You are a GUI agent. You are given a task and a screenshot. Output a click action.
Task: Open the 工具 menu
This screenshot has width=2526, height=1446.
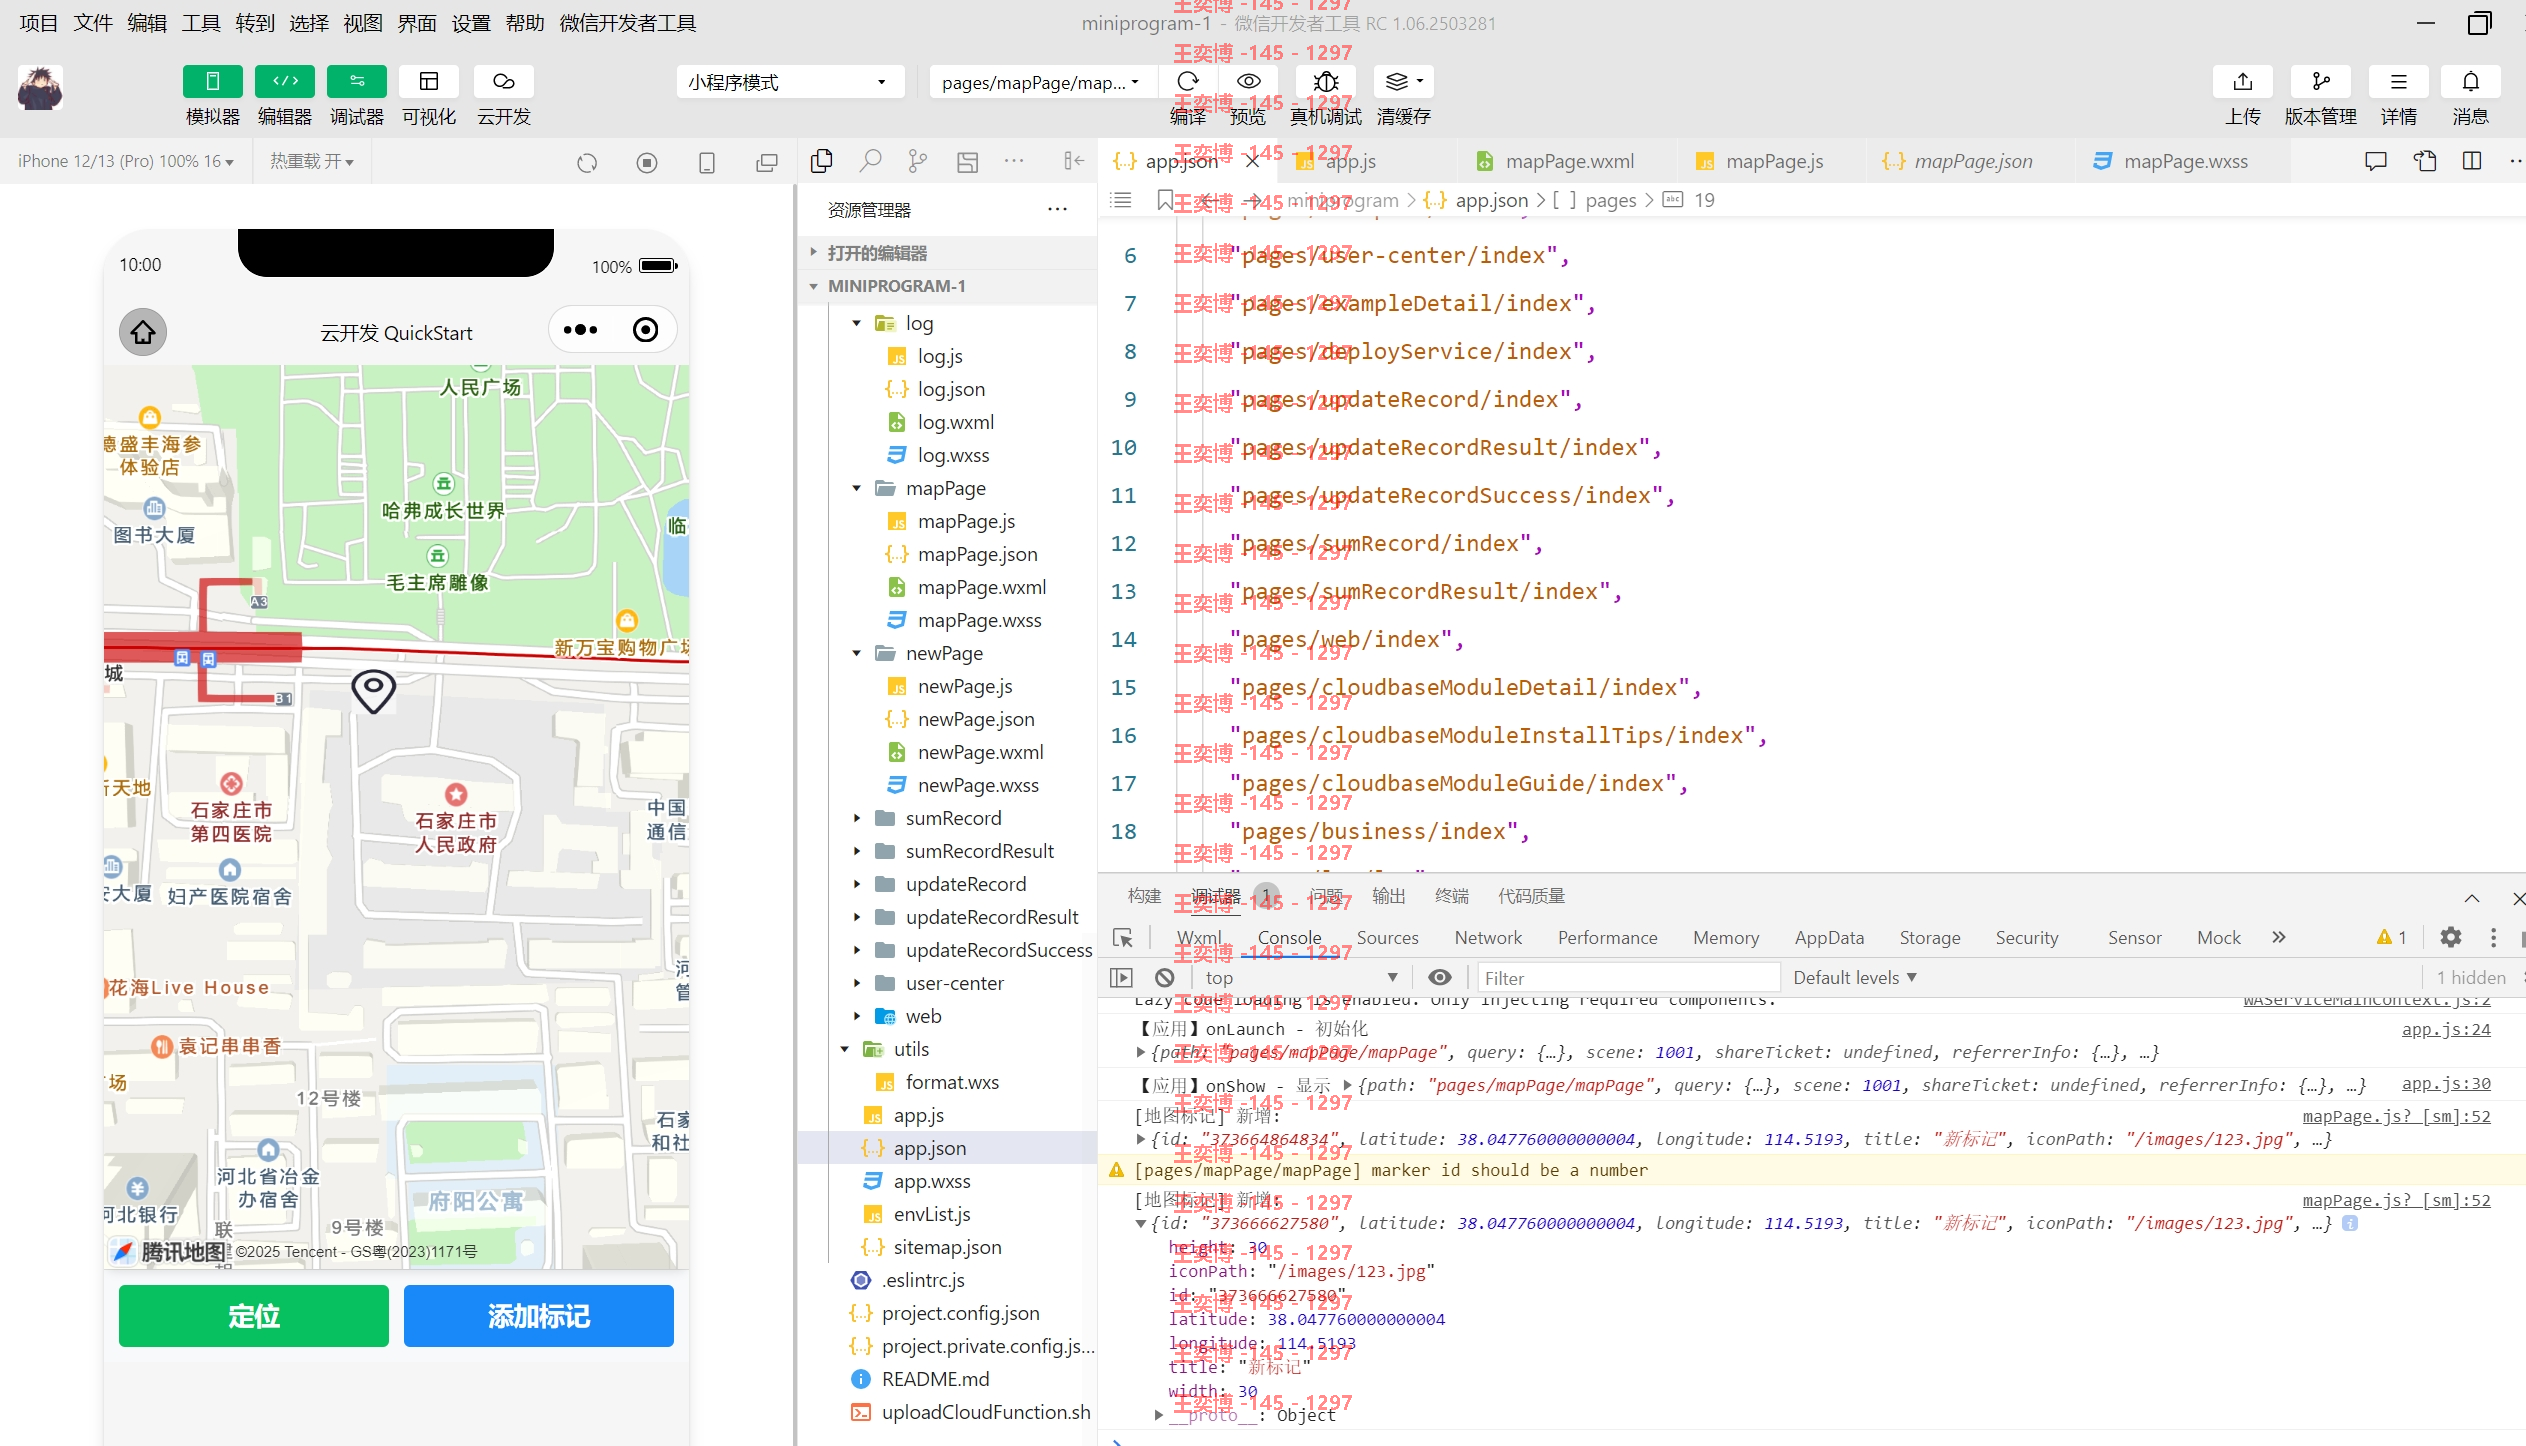coord(201,23)
